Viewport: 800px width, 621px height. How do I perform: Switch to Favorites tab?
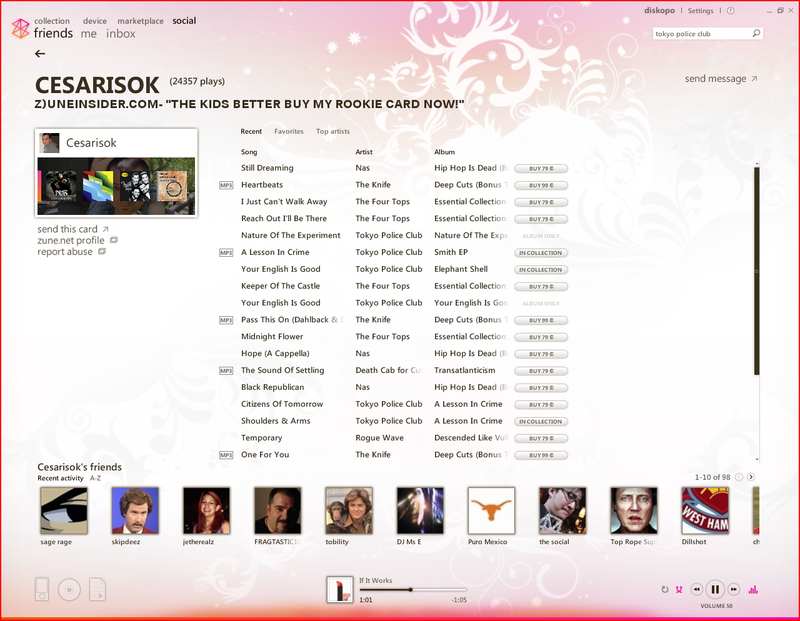click(x=289, y=131)
